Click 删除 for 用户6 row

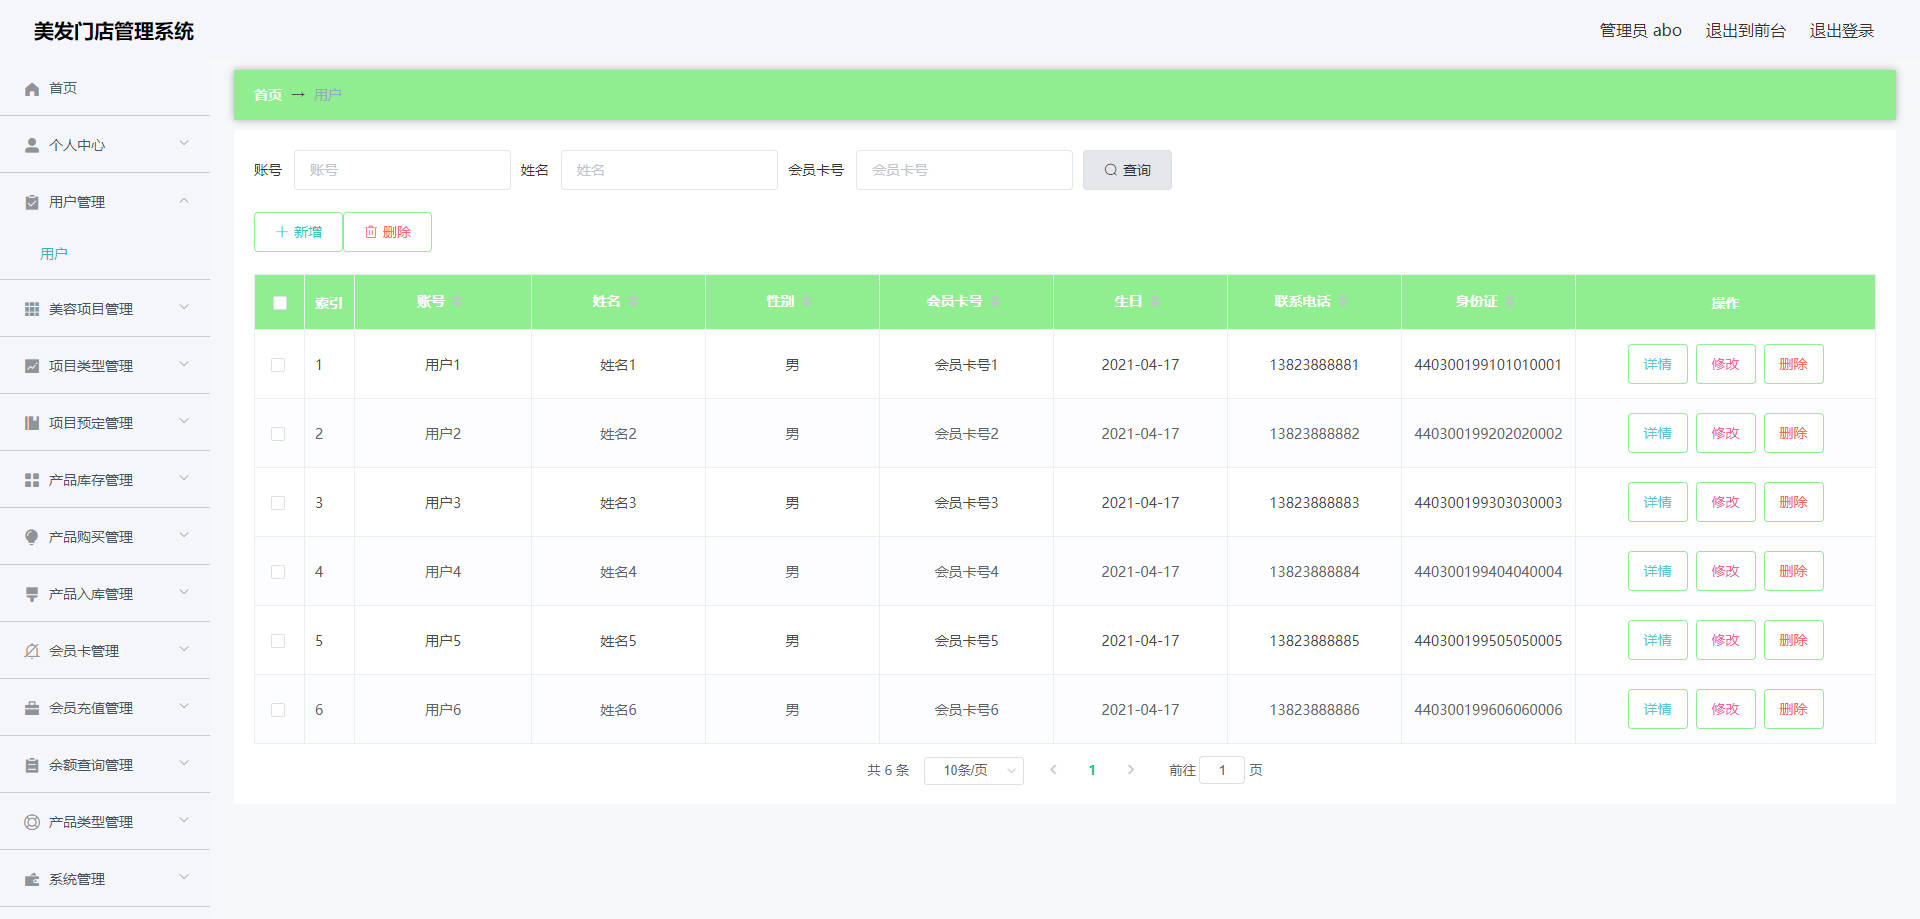pyautogui.click(x=1794, y=709)
